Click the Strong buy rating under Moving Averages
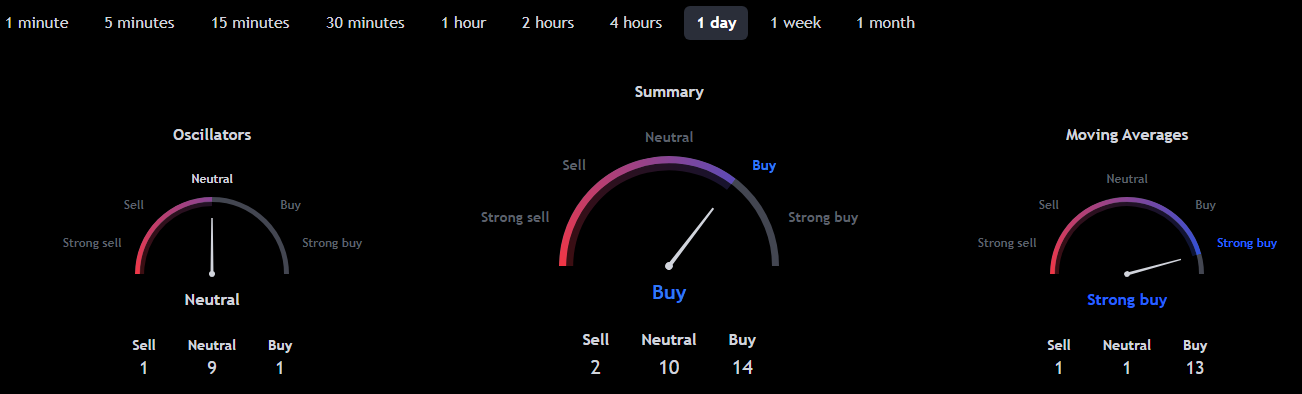Image resolution: width=1302 pixels, height=394 pixels. [1127, 299]
